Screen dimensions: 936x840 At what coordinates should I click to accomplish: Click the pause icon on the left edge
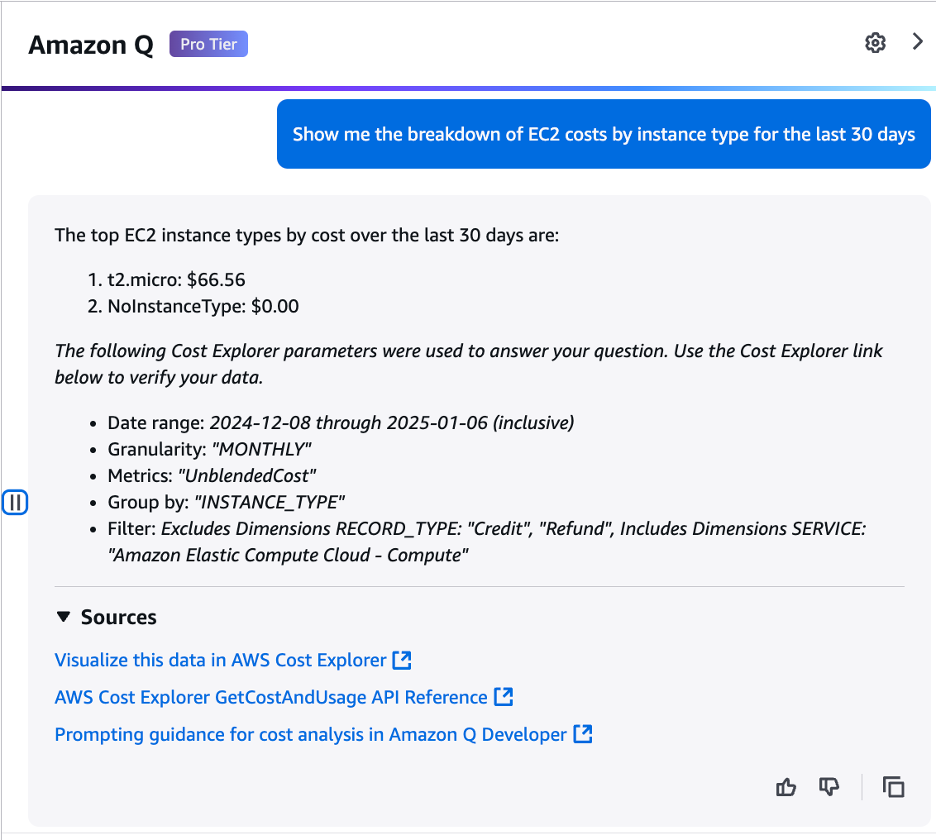[15, 502]
